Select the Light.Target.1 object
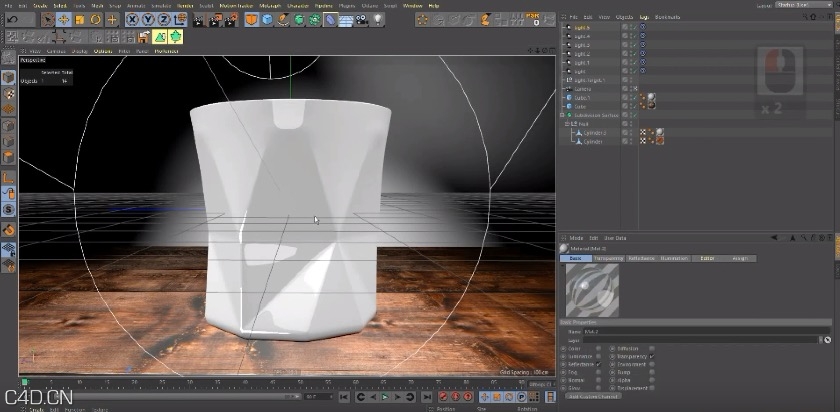 (589, 80)
